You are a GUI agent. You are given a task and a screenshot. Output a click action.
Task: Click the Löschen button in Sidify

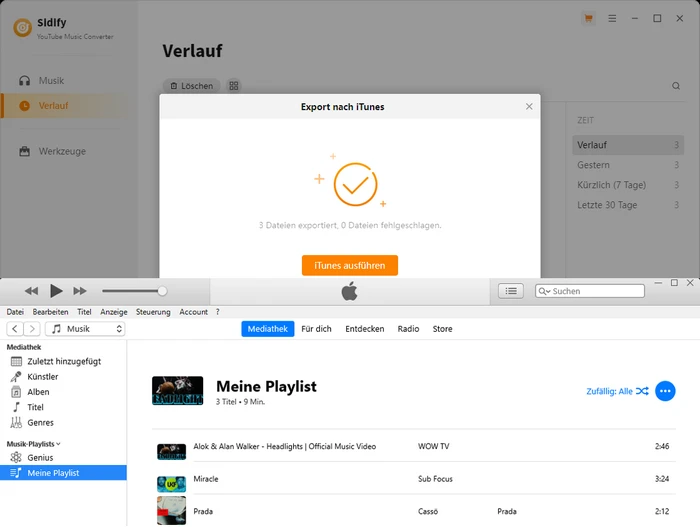(192, 86)
